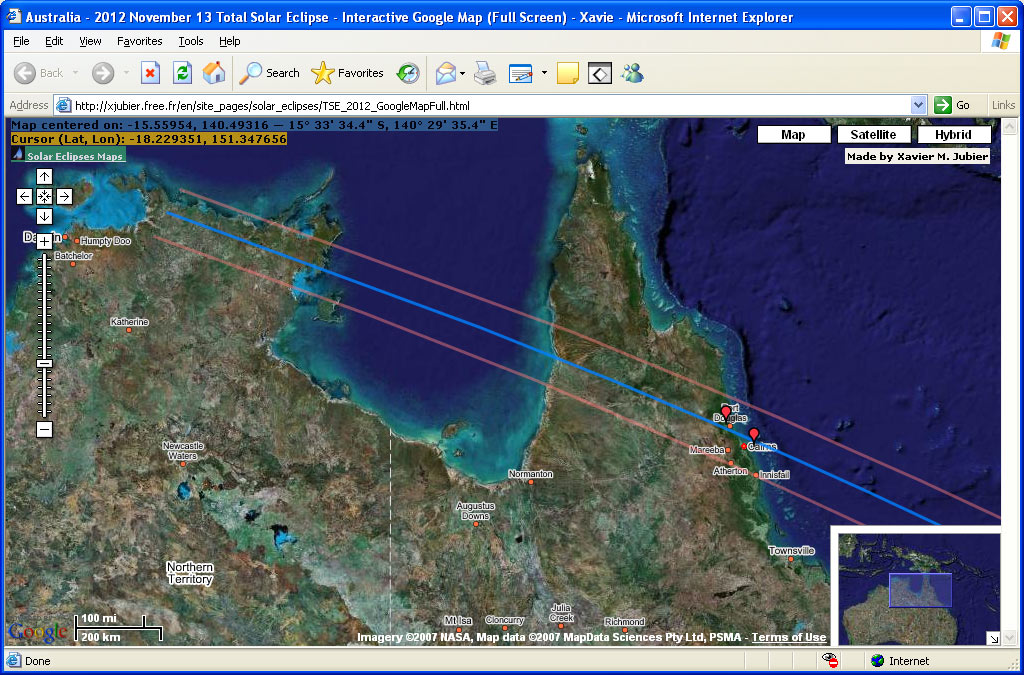Viewport: 1024px width, 675px height.
Task: Click the zoom slider track near top
Action: point(44,261)
